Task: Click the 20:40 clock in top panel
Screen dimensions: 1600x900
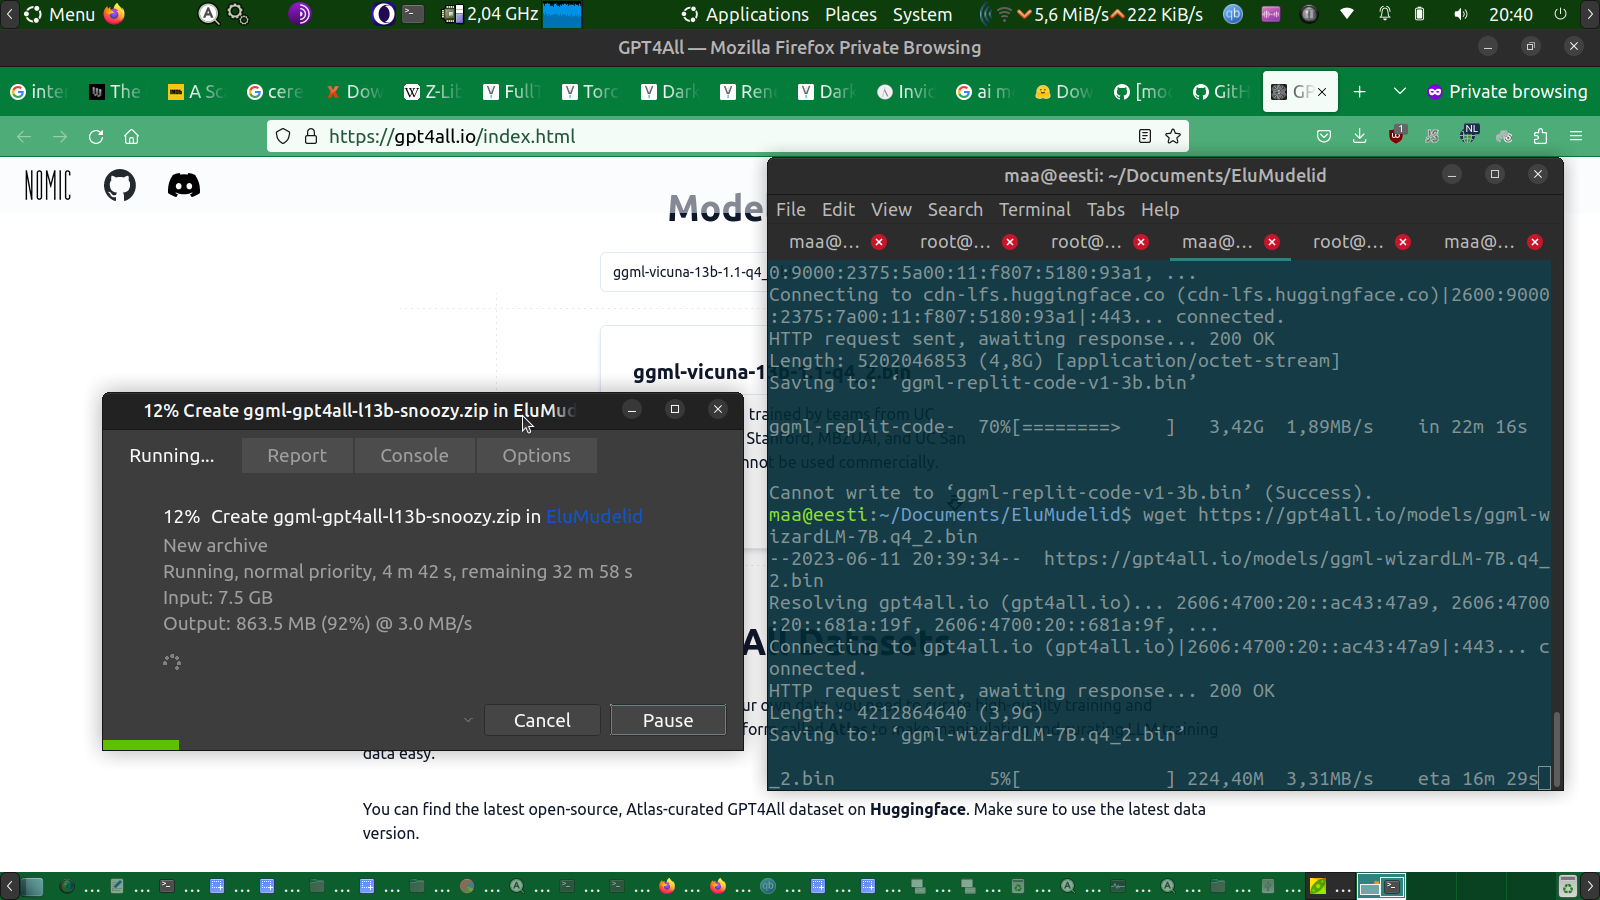Action: pyautogui.click(x=1511, y=14)
